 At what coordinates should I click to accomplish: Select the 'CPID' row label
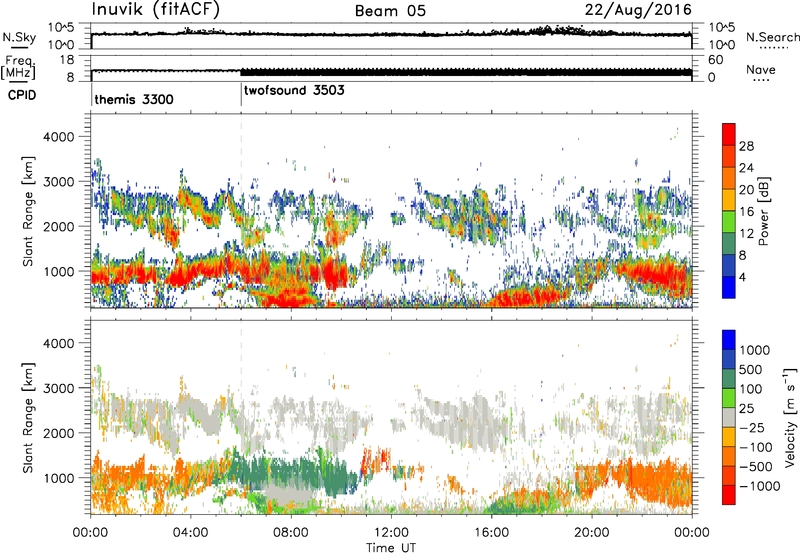tap(22, 95)
